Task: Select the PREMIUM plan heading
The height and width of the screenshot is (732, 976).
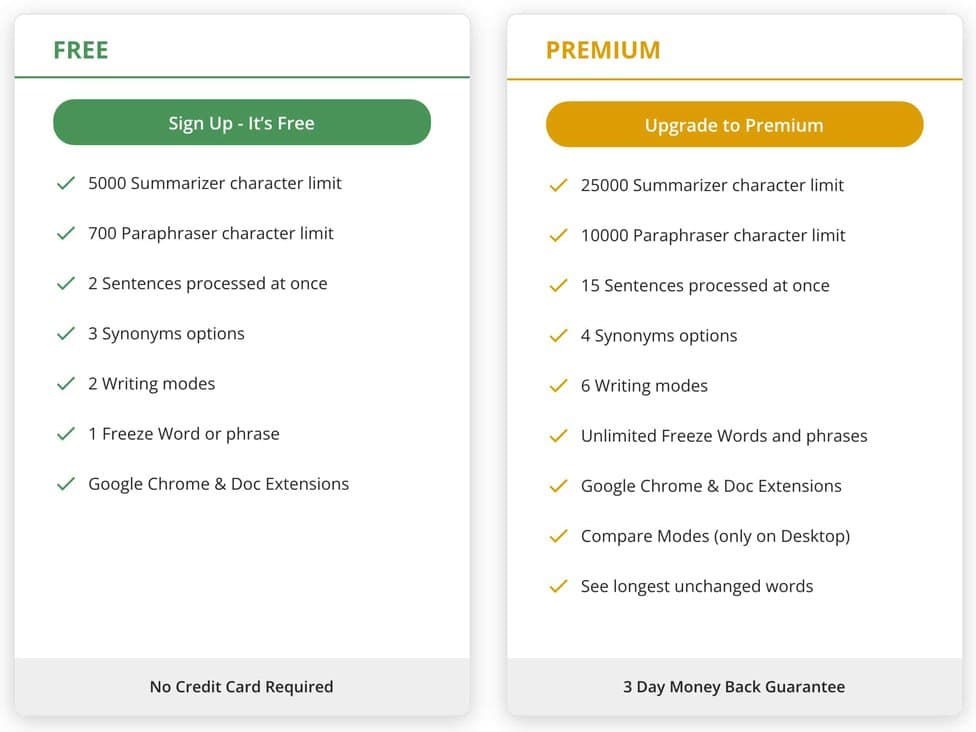Action: tap(603, 50)
